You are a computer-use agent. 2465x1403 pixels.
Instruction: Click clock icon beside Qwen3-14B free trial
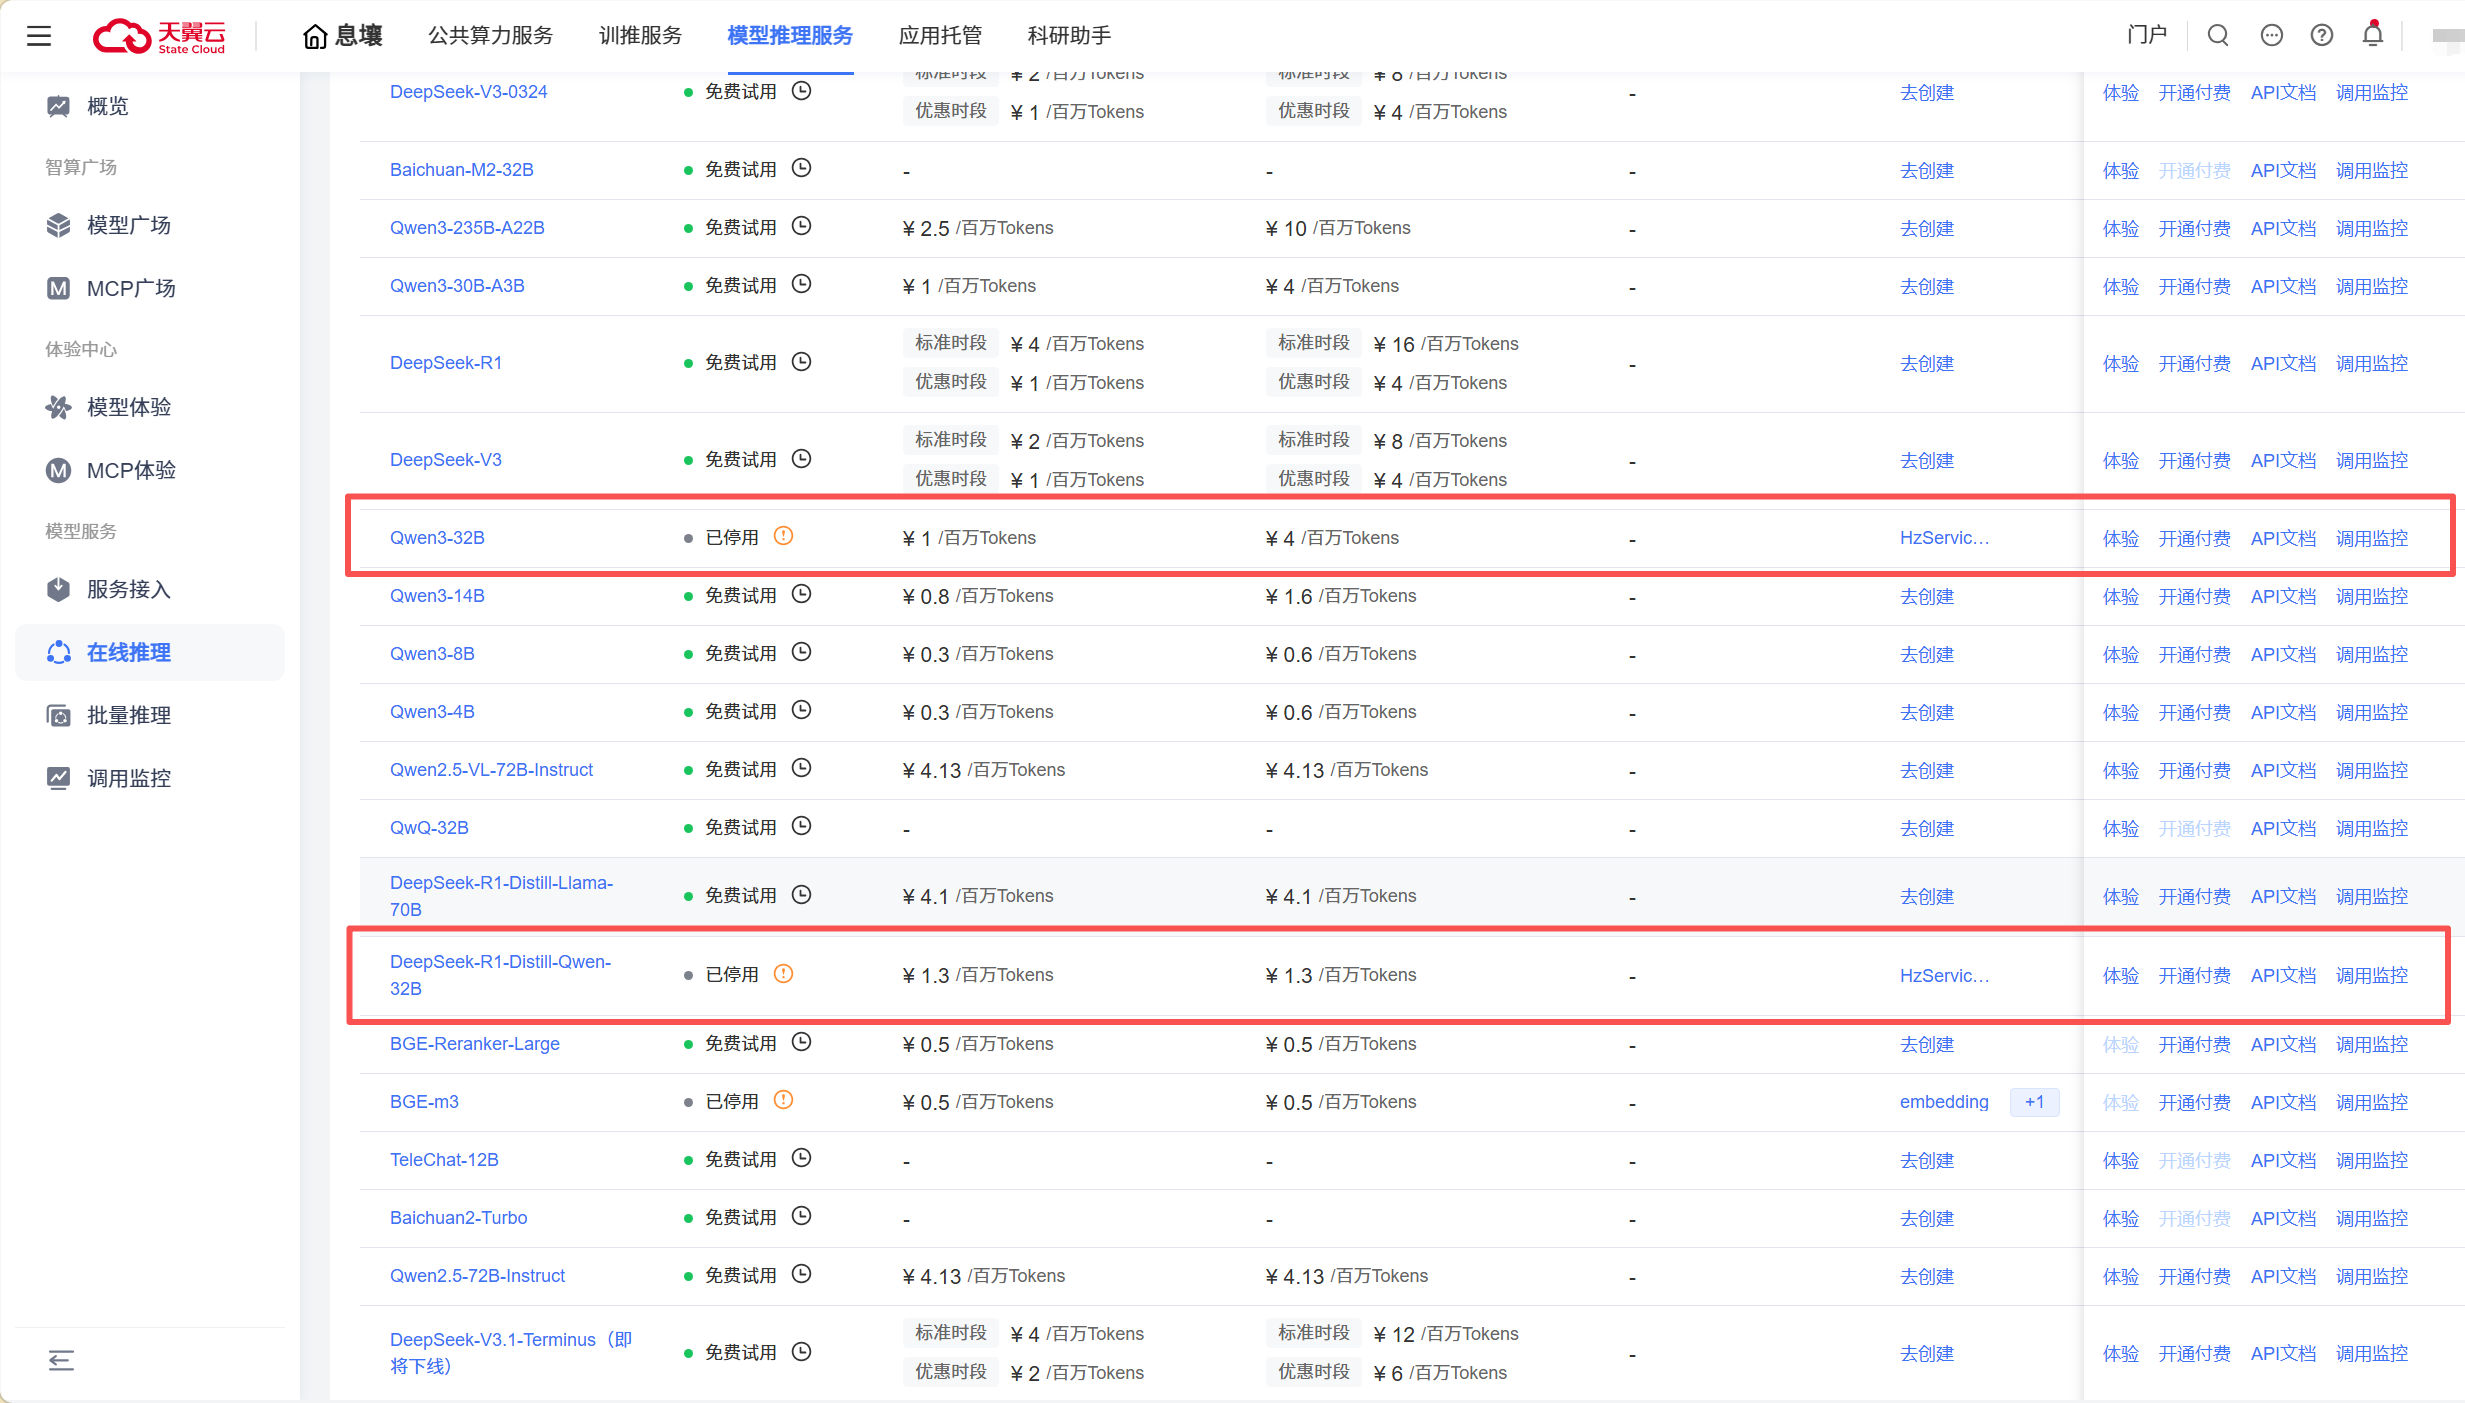801,595
